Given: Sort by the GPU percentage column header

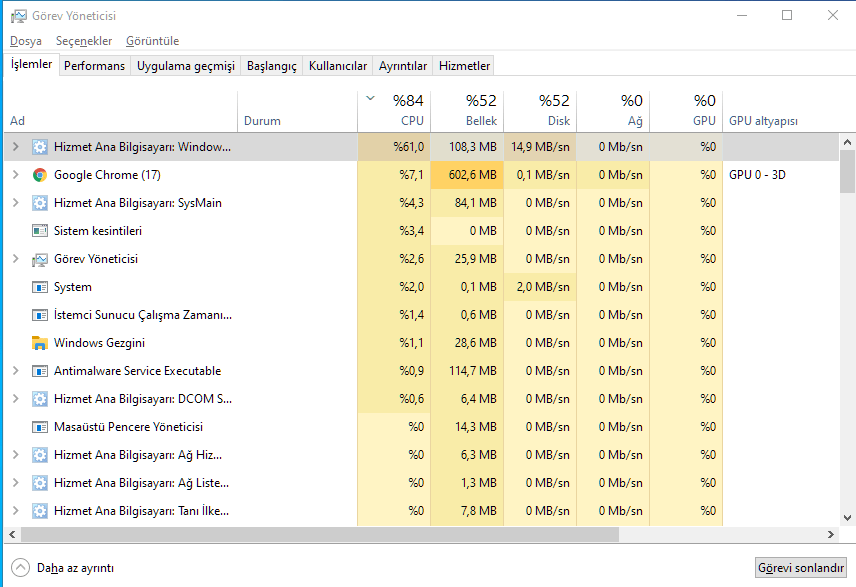Looking at the screenshot, I should click(686, 111).
